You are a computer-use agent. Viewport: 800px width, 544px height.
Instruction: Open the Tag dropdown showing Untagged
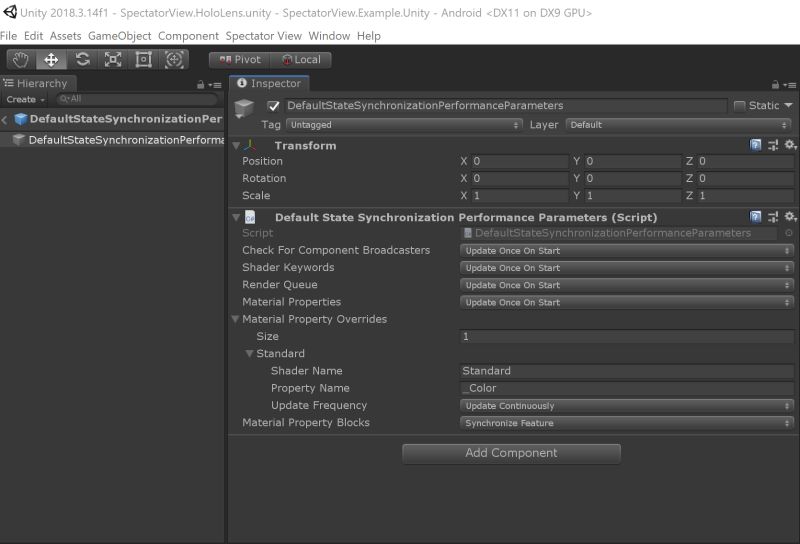click(404, 125)
